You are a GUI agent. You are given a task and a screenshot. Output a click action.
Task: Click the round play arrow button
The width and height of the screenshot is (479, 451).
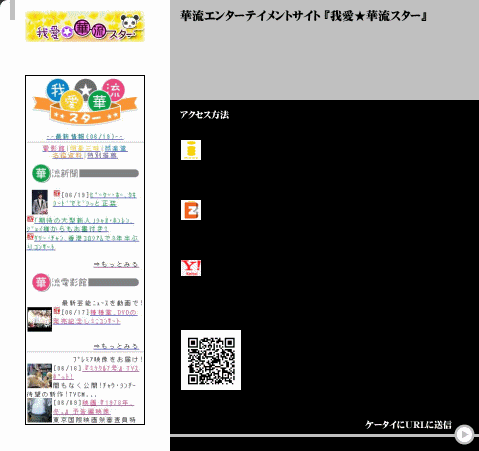464,434
